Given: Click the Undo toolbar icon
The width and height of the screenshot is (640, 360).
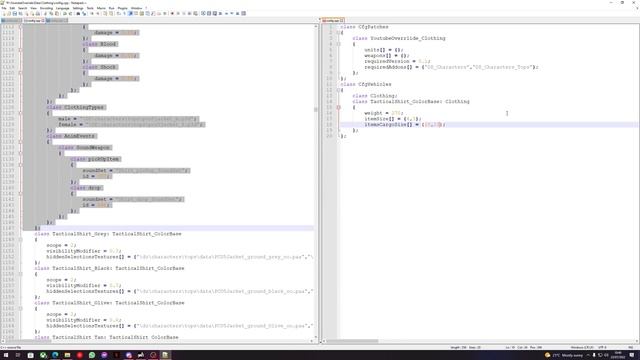Looking at the screenshot, I should [64, 13].
